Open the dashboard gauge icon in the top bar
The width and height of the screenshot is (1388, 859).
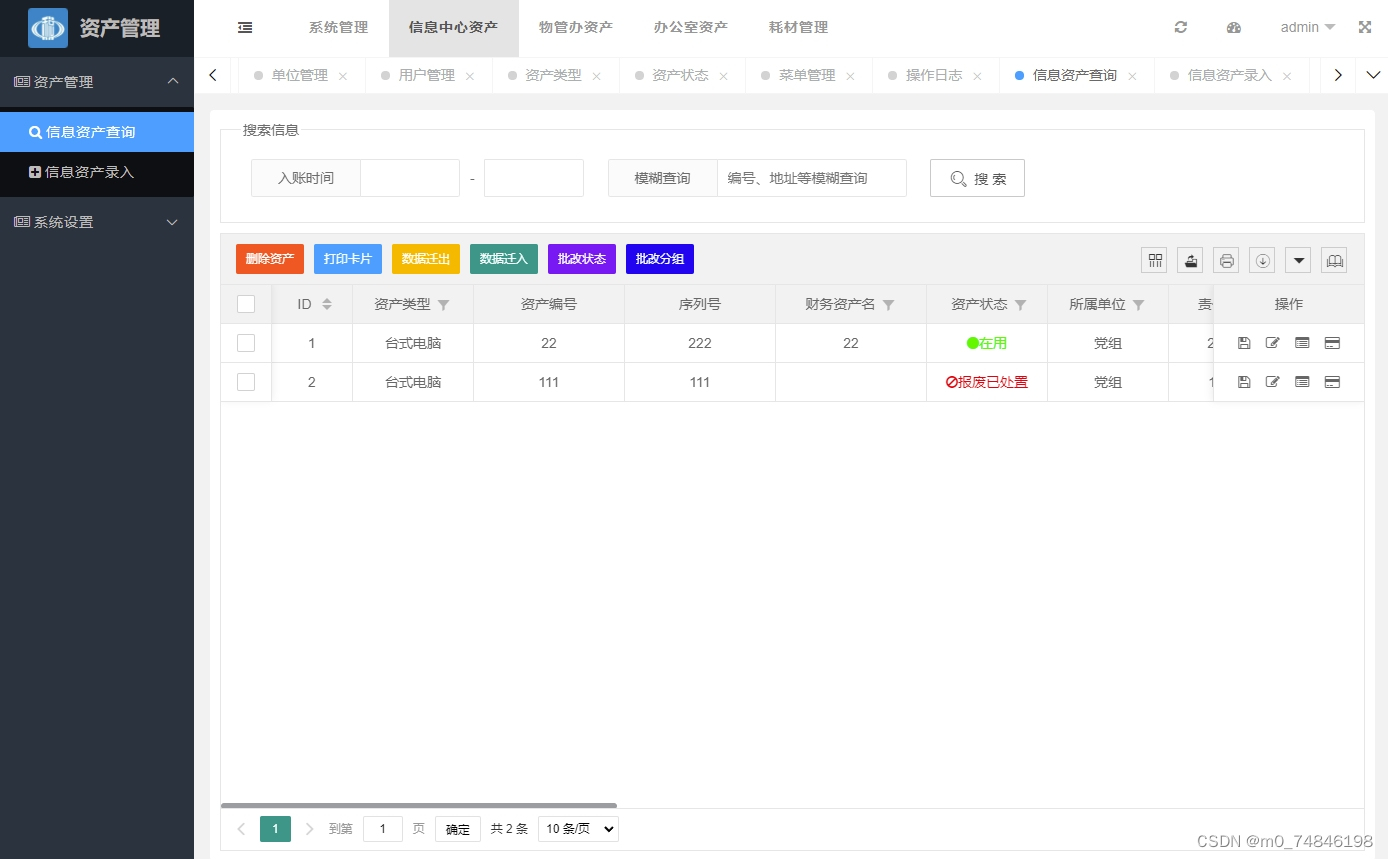click(1234, 28)
